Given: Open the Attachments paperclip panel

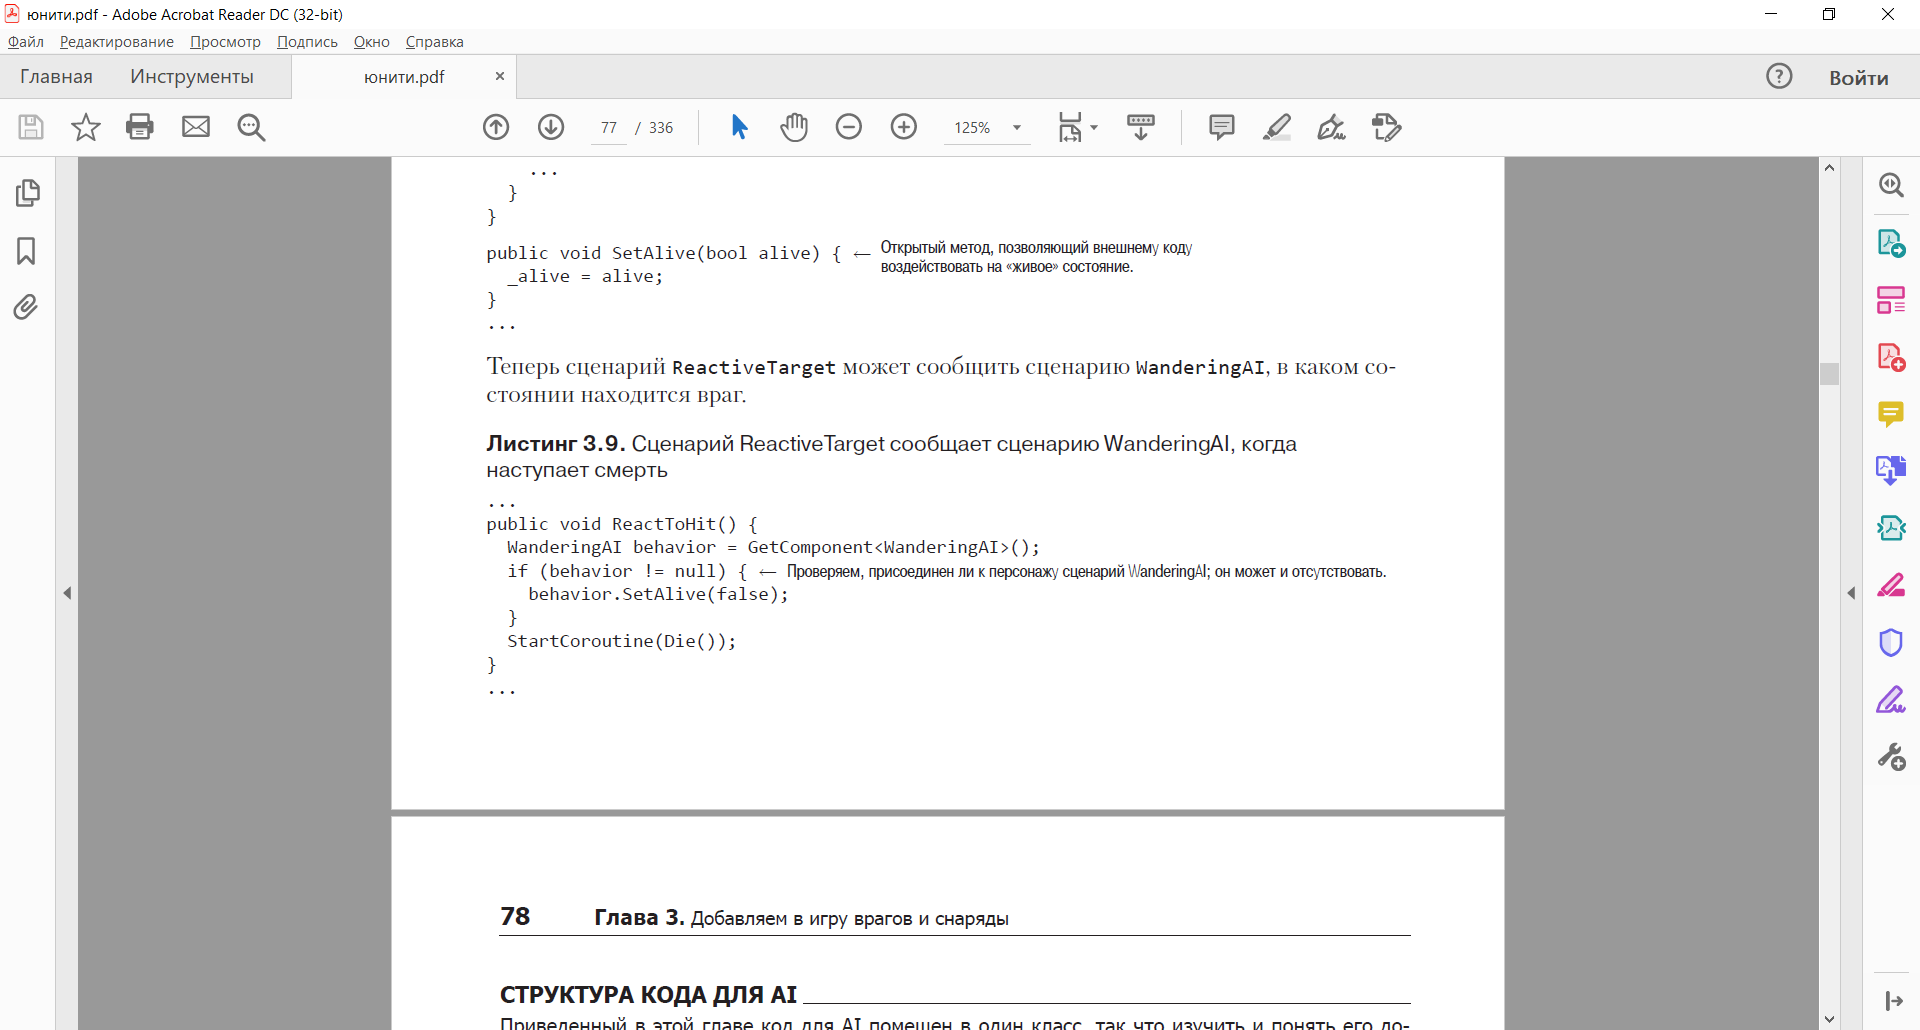Looking at the screenshot, I should pos(27,306).
